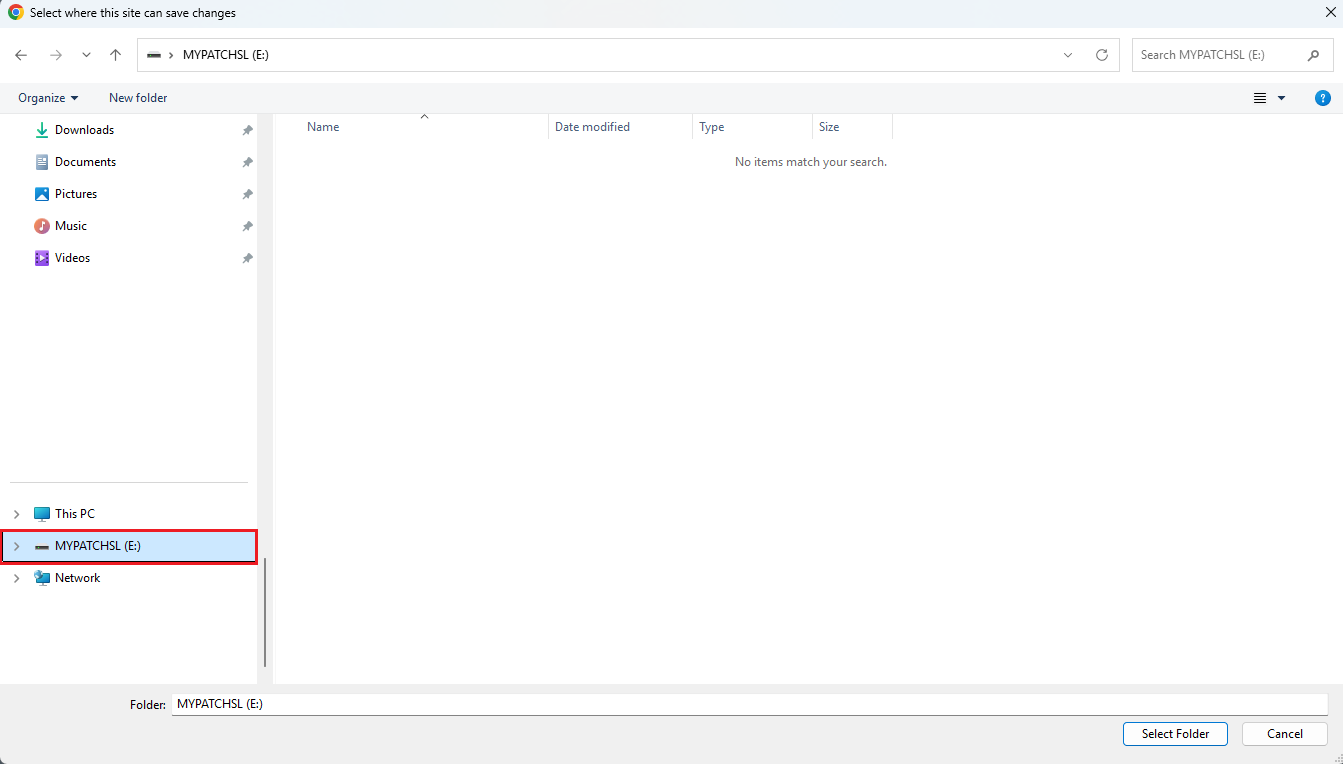Viewport: 1343px width, 764px height.
Task: Select the Pictures folder from sidebar
Action: [x=77, y=193]
